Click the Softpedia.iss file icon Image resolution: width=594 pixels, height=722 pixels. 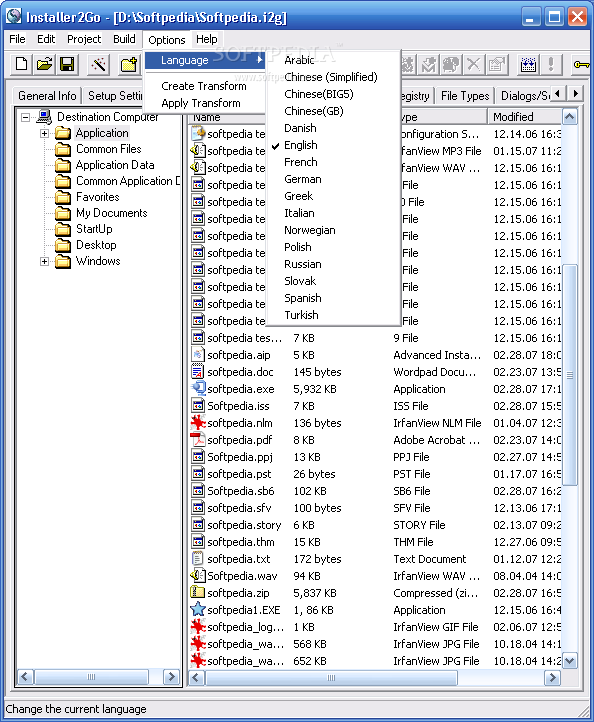tap(198, 406)
